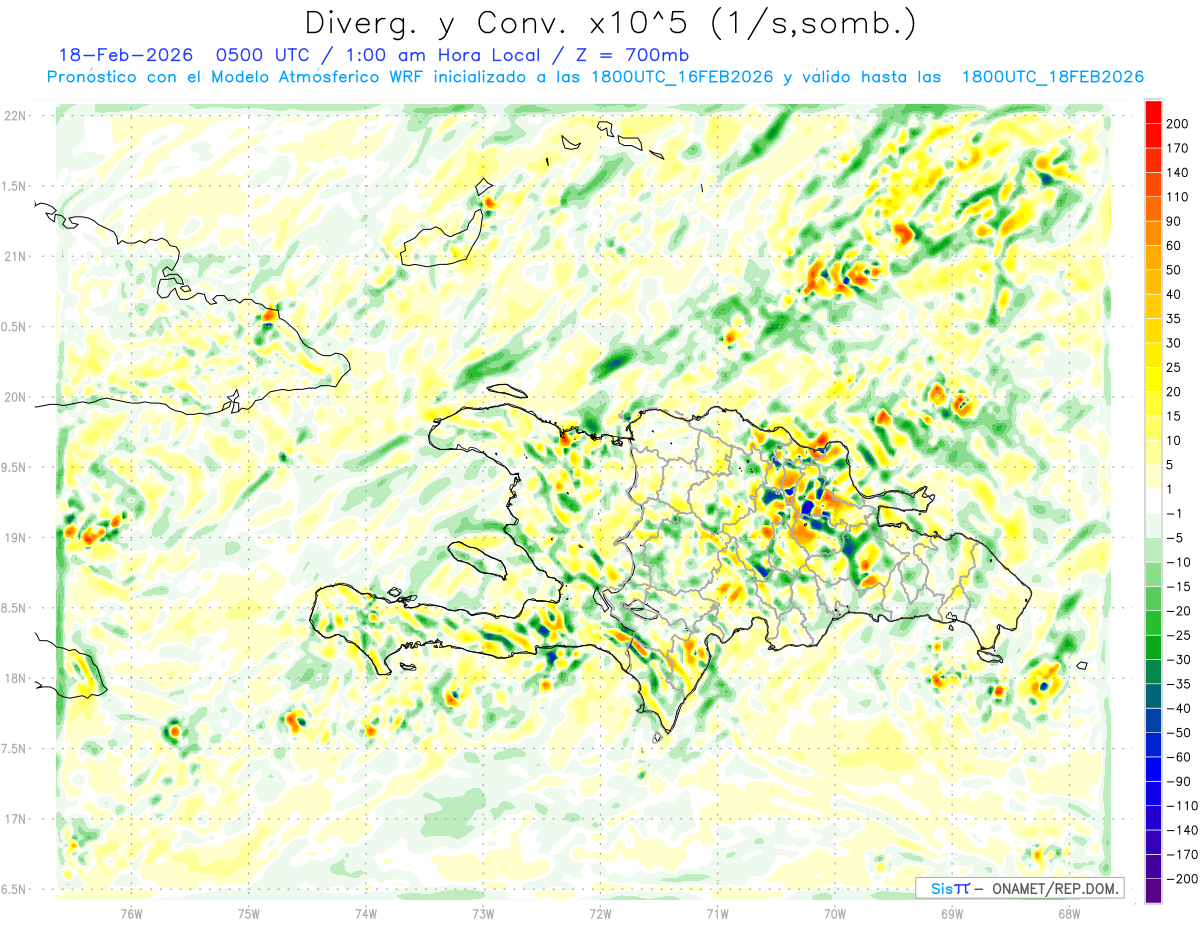Image resolution: width=1200 pixels, height=927 pixels.
Task: Pick the purple colorbar segment below -200
Action: [x=1154, y=890]
